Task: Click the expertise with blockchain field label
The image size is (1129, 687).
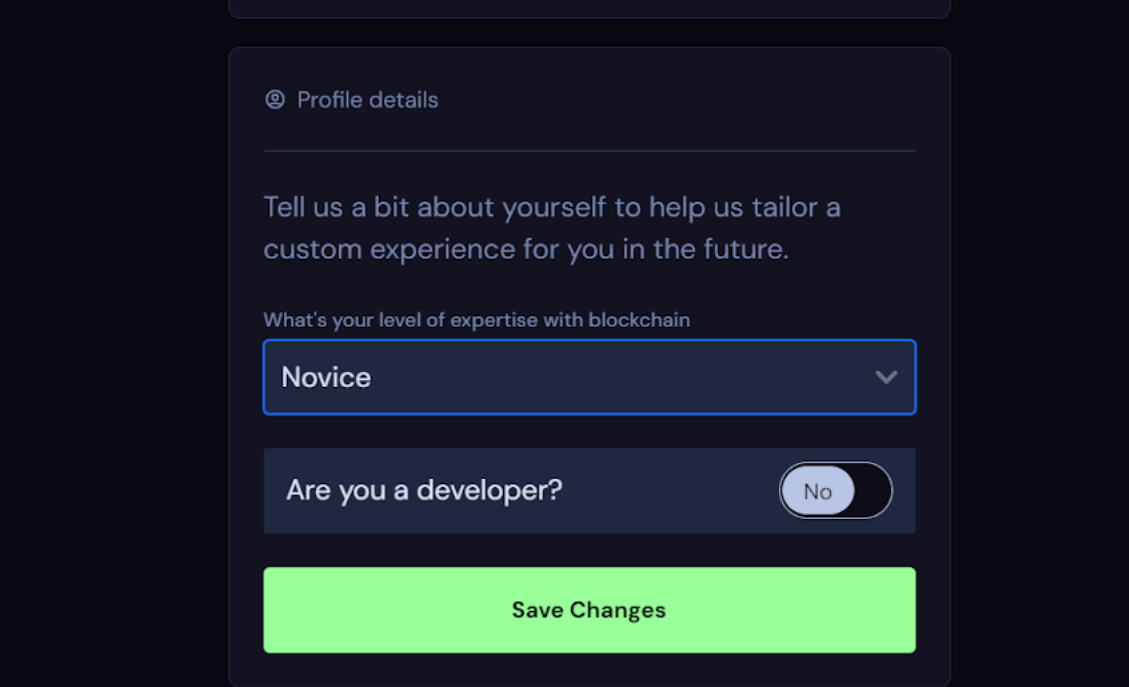Action: click(x=477, y=320)
